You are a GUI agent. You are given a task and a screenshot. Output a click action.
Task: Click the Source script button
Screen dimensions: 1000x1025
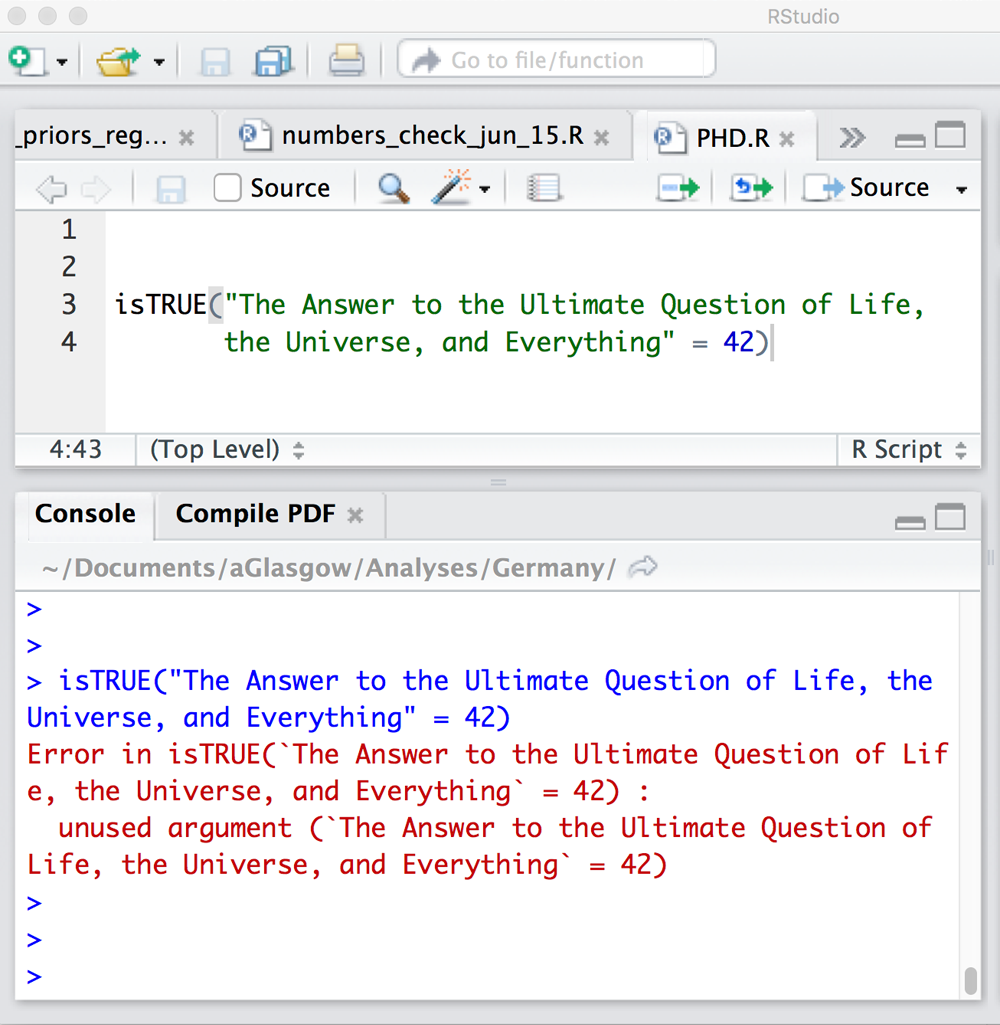(868, 188)
